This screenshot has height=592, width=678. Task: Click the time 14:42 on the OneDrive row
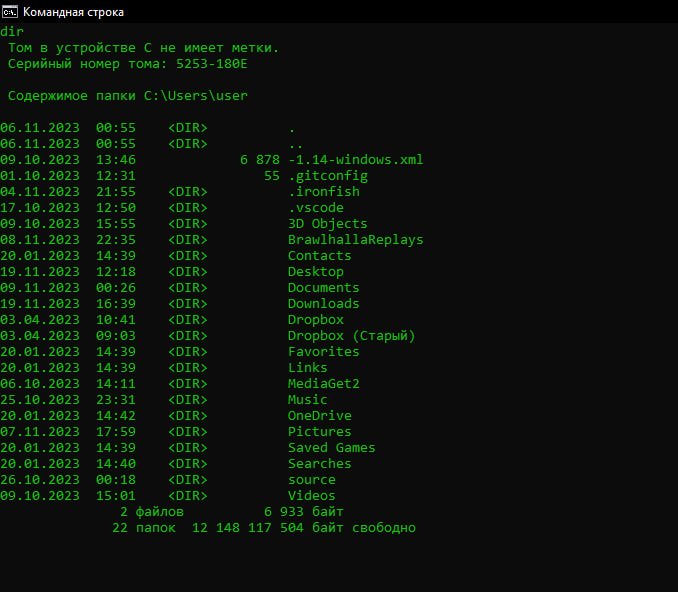click(x=115, y=416)
